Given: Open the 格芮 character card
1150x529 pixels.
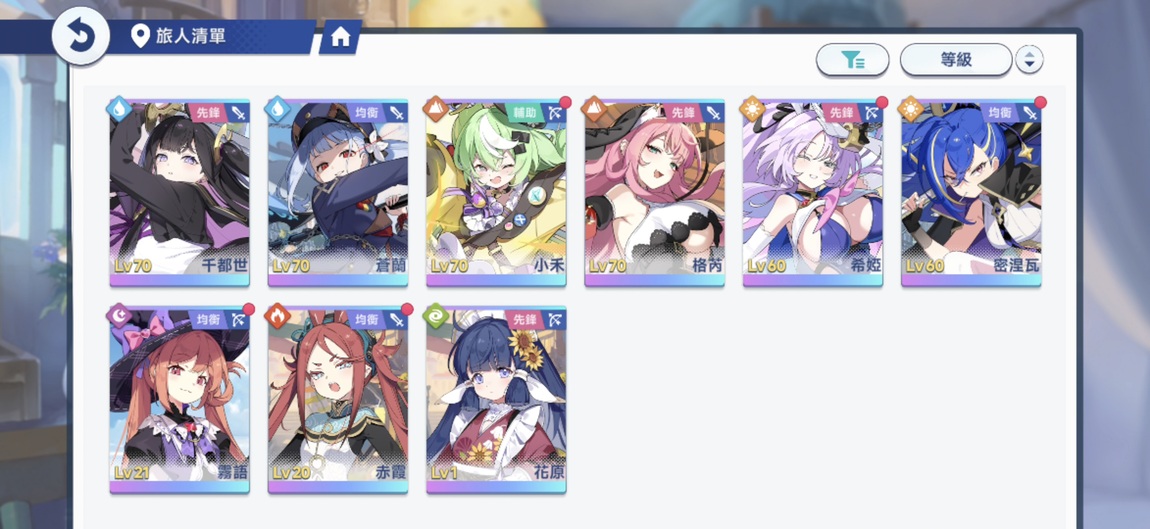Looking at the screenshot, I should 655,193.
